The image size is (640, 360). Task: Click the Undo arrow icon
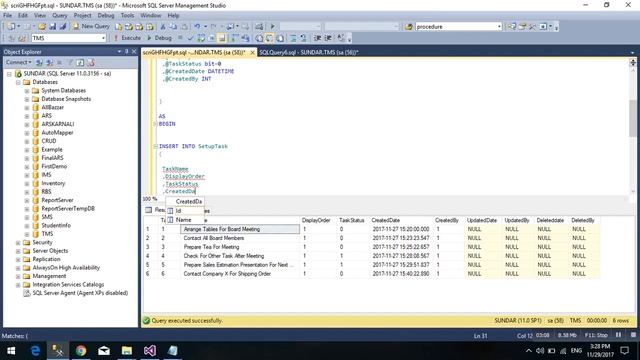click(x=197, y=27)
